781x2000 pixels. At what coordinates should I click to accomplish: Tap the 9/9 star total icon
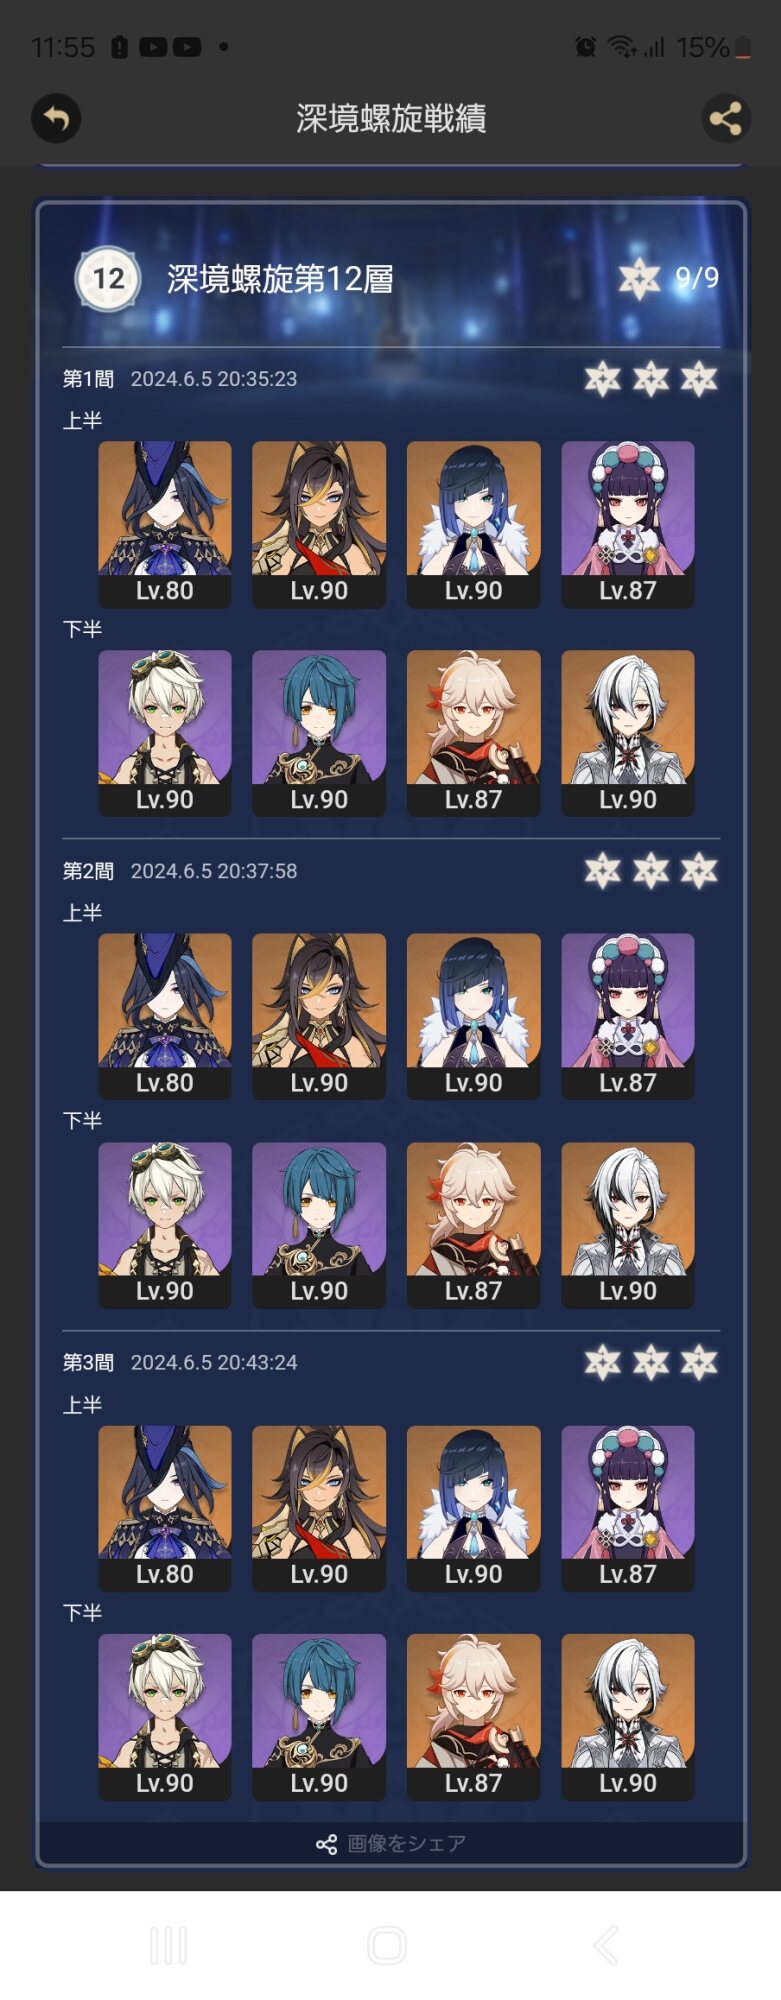click(639, 278)
